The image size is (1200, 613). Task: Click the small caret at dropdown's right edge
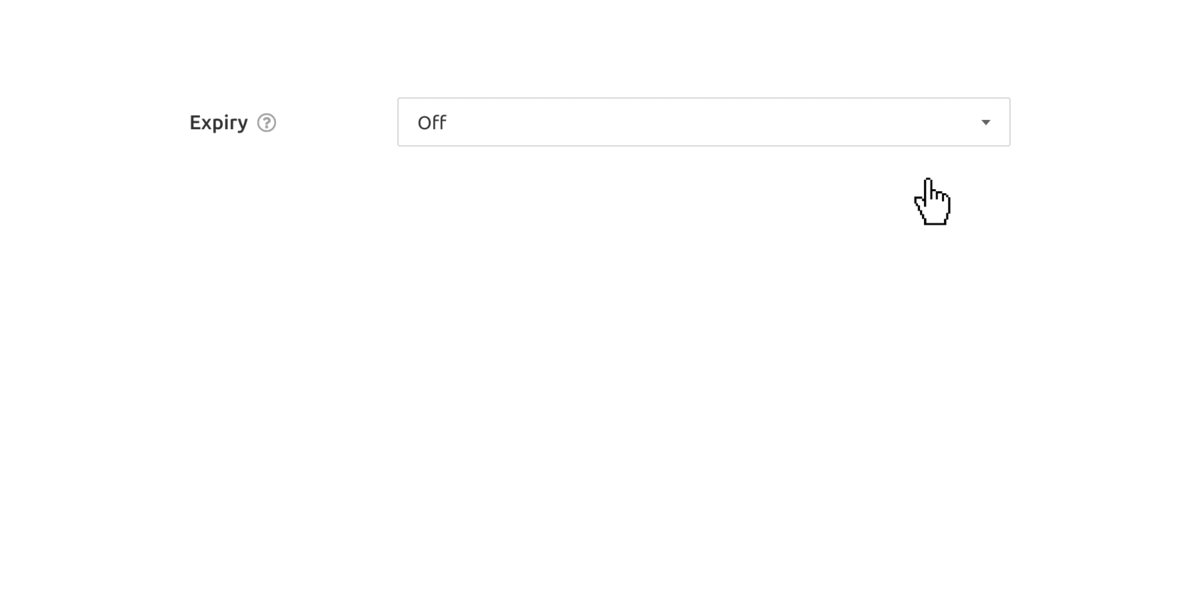[x=985, y=123]
